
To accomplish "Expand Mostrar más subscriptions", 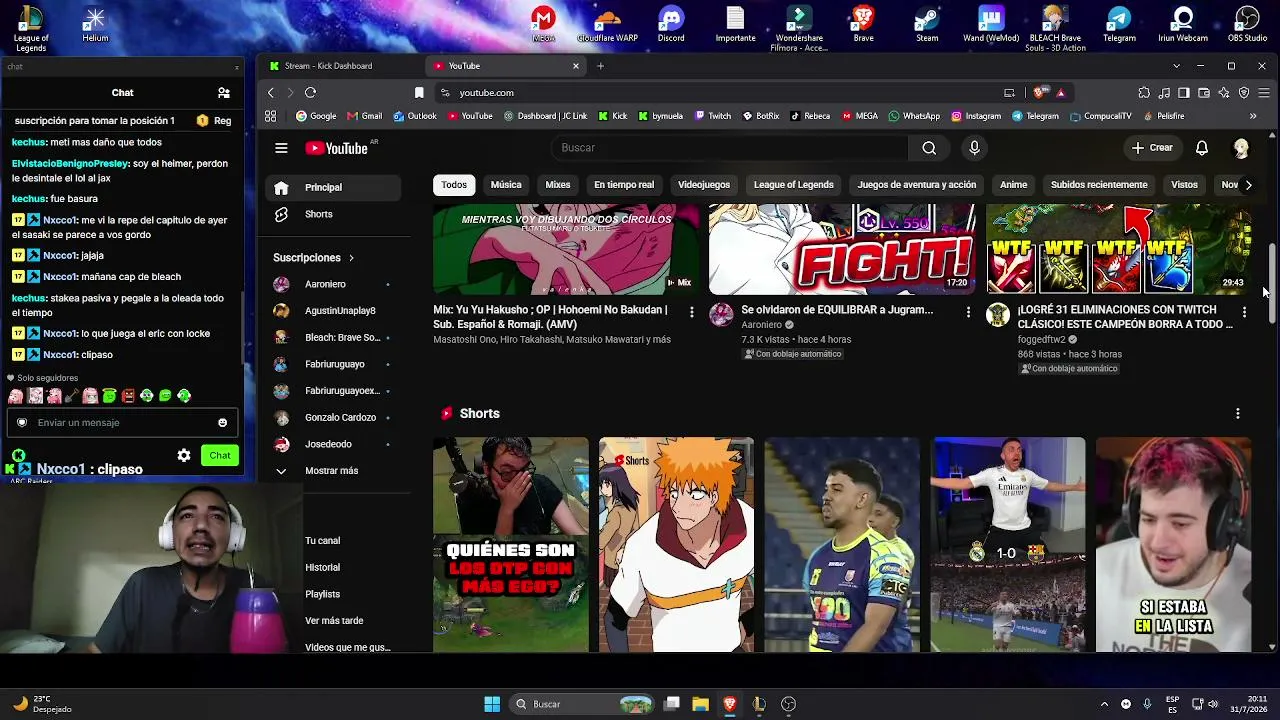I will pyautogui.click(x=333, y=471).
